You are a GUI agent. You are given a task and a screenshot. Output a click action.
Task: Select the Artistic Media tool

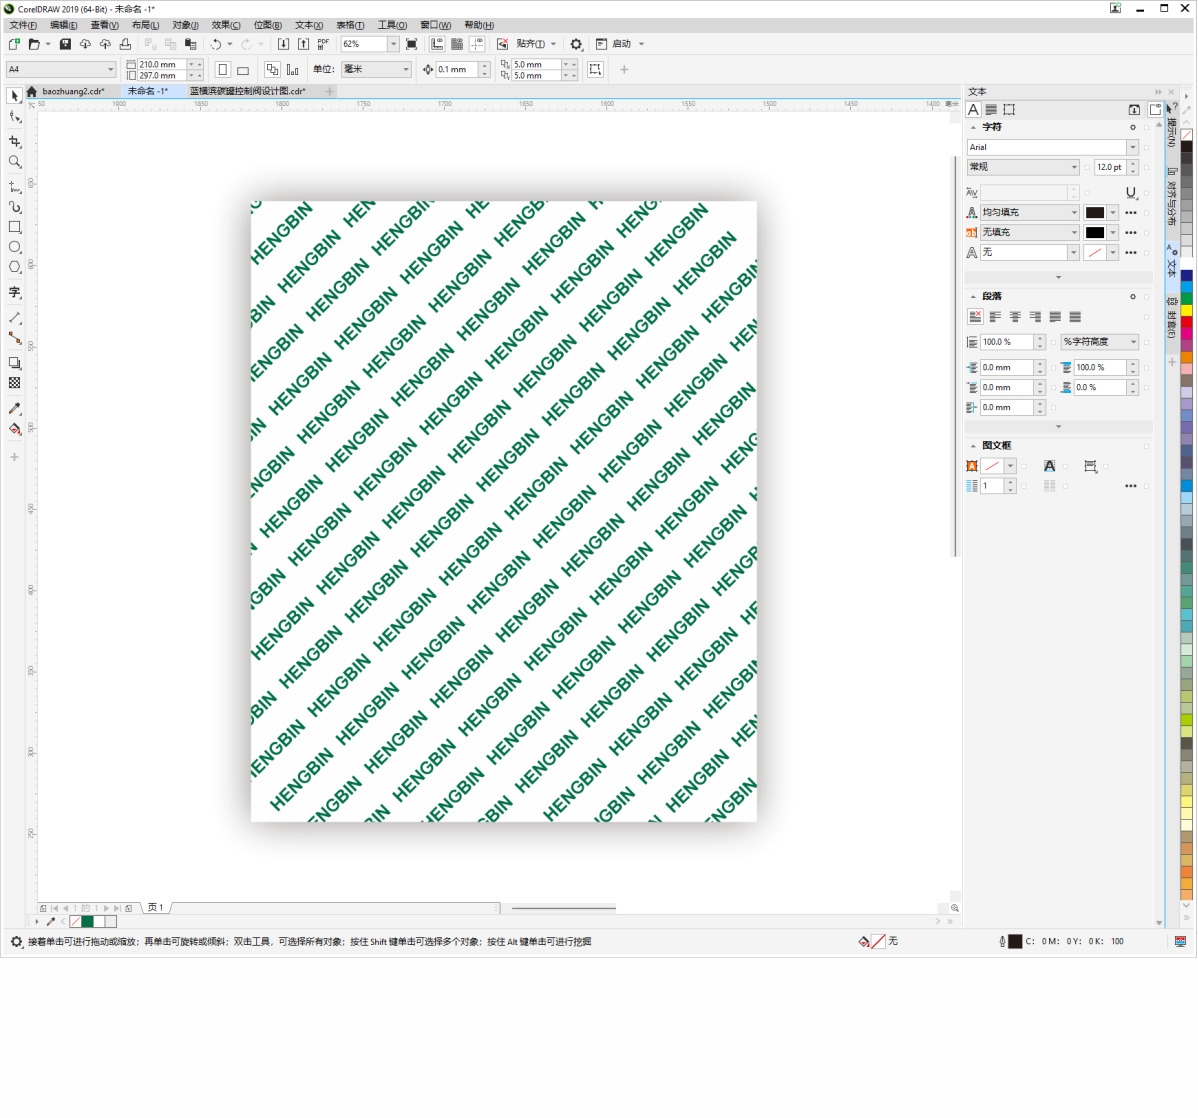click(15, 207)
